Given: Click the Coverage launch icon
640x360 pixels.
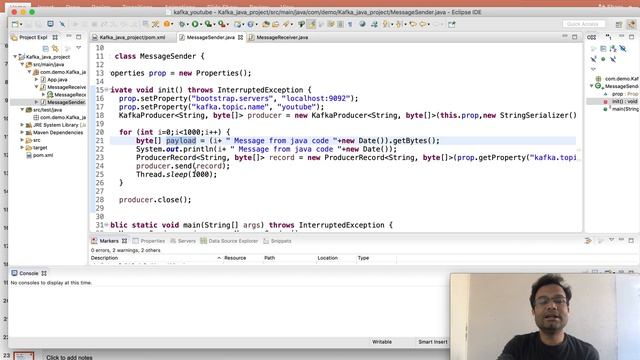Looking at the screenshot, I should coord(208,24).
